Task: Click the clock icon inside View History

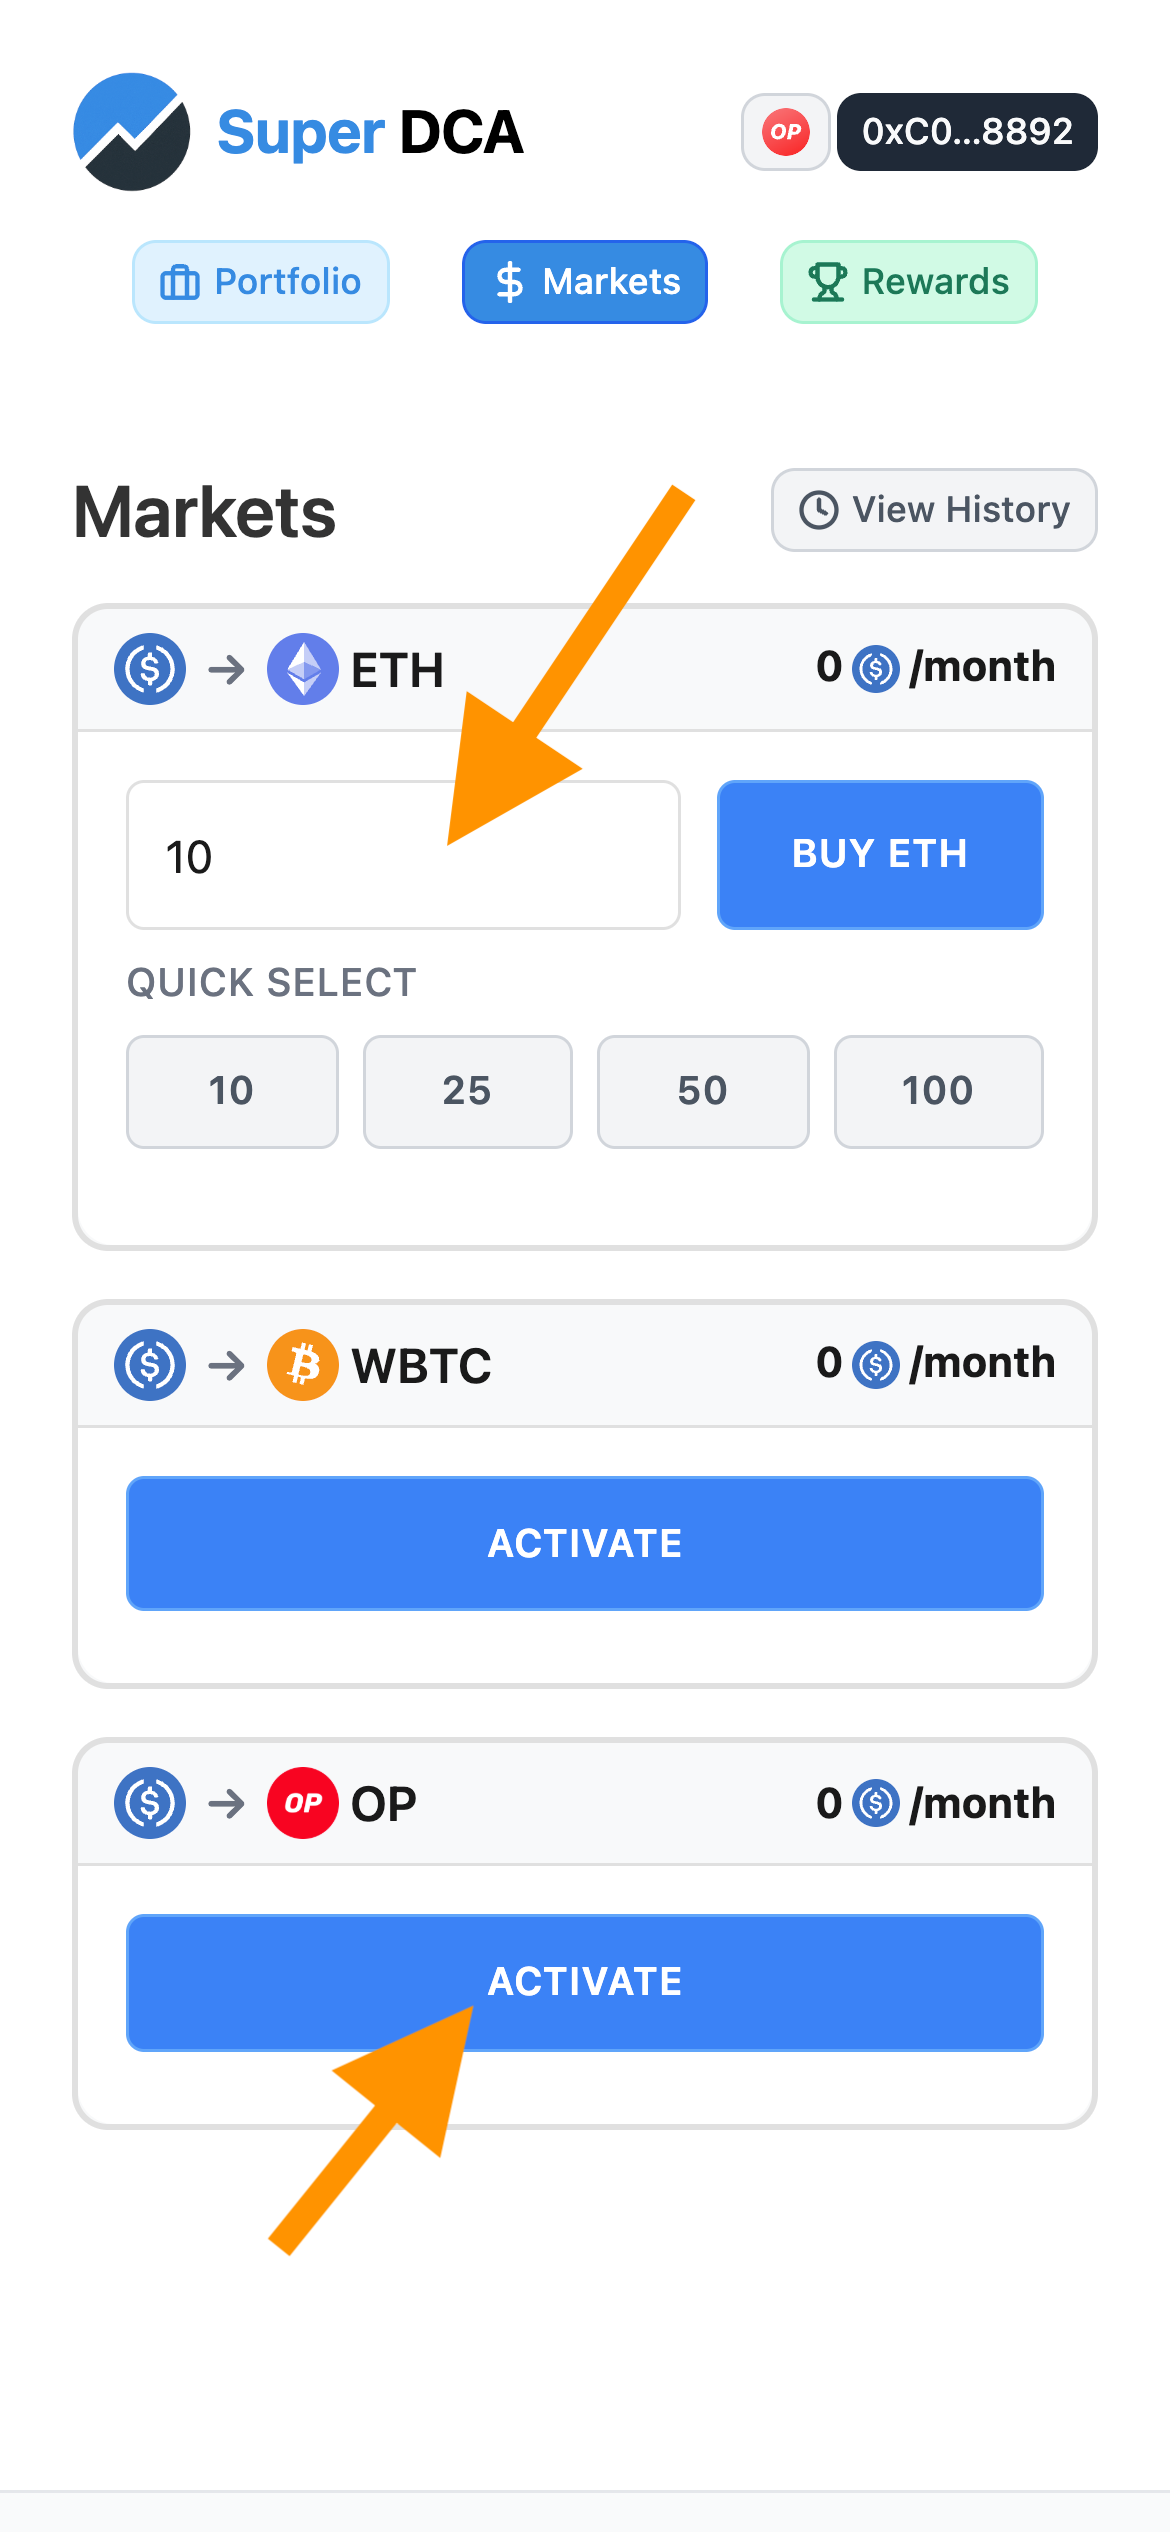Action: (x=817, y=510)
